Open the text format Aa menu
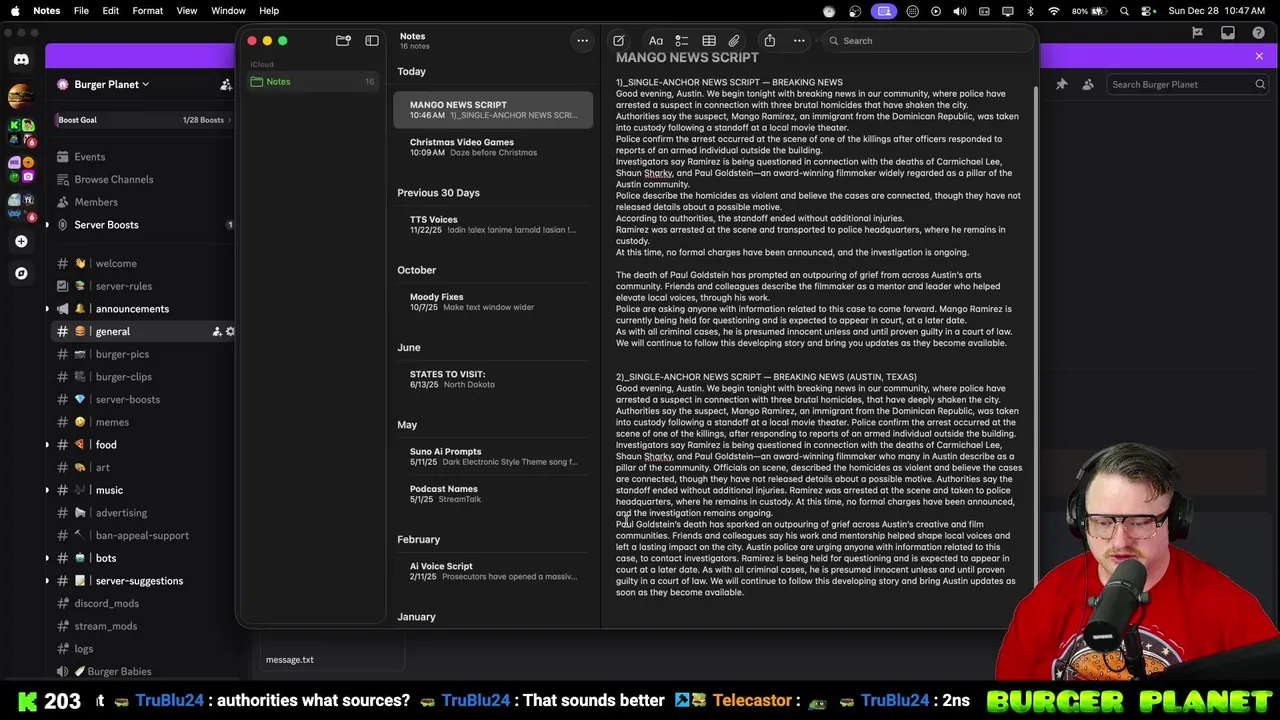Image resolution: width=1280 pixels, height=720 pixels. pyautogui.click(x=656, y=41)
